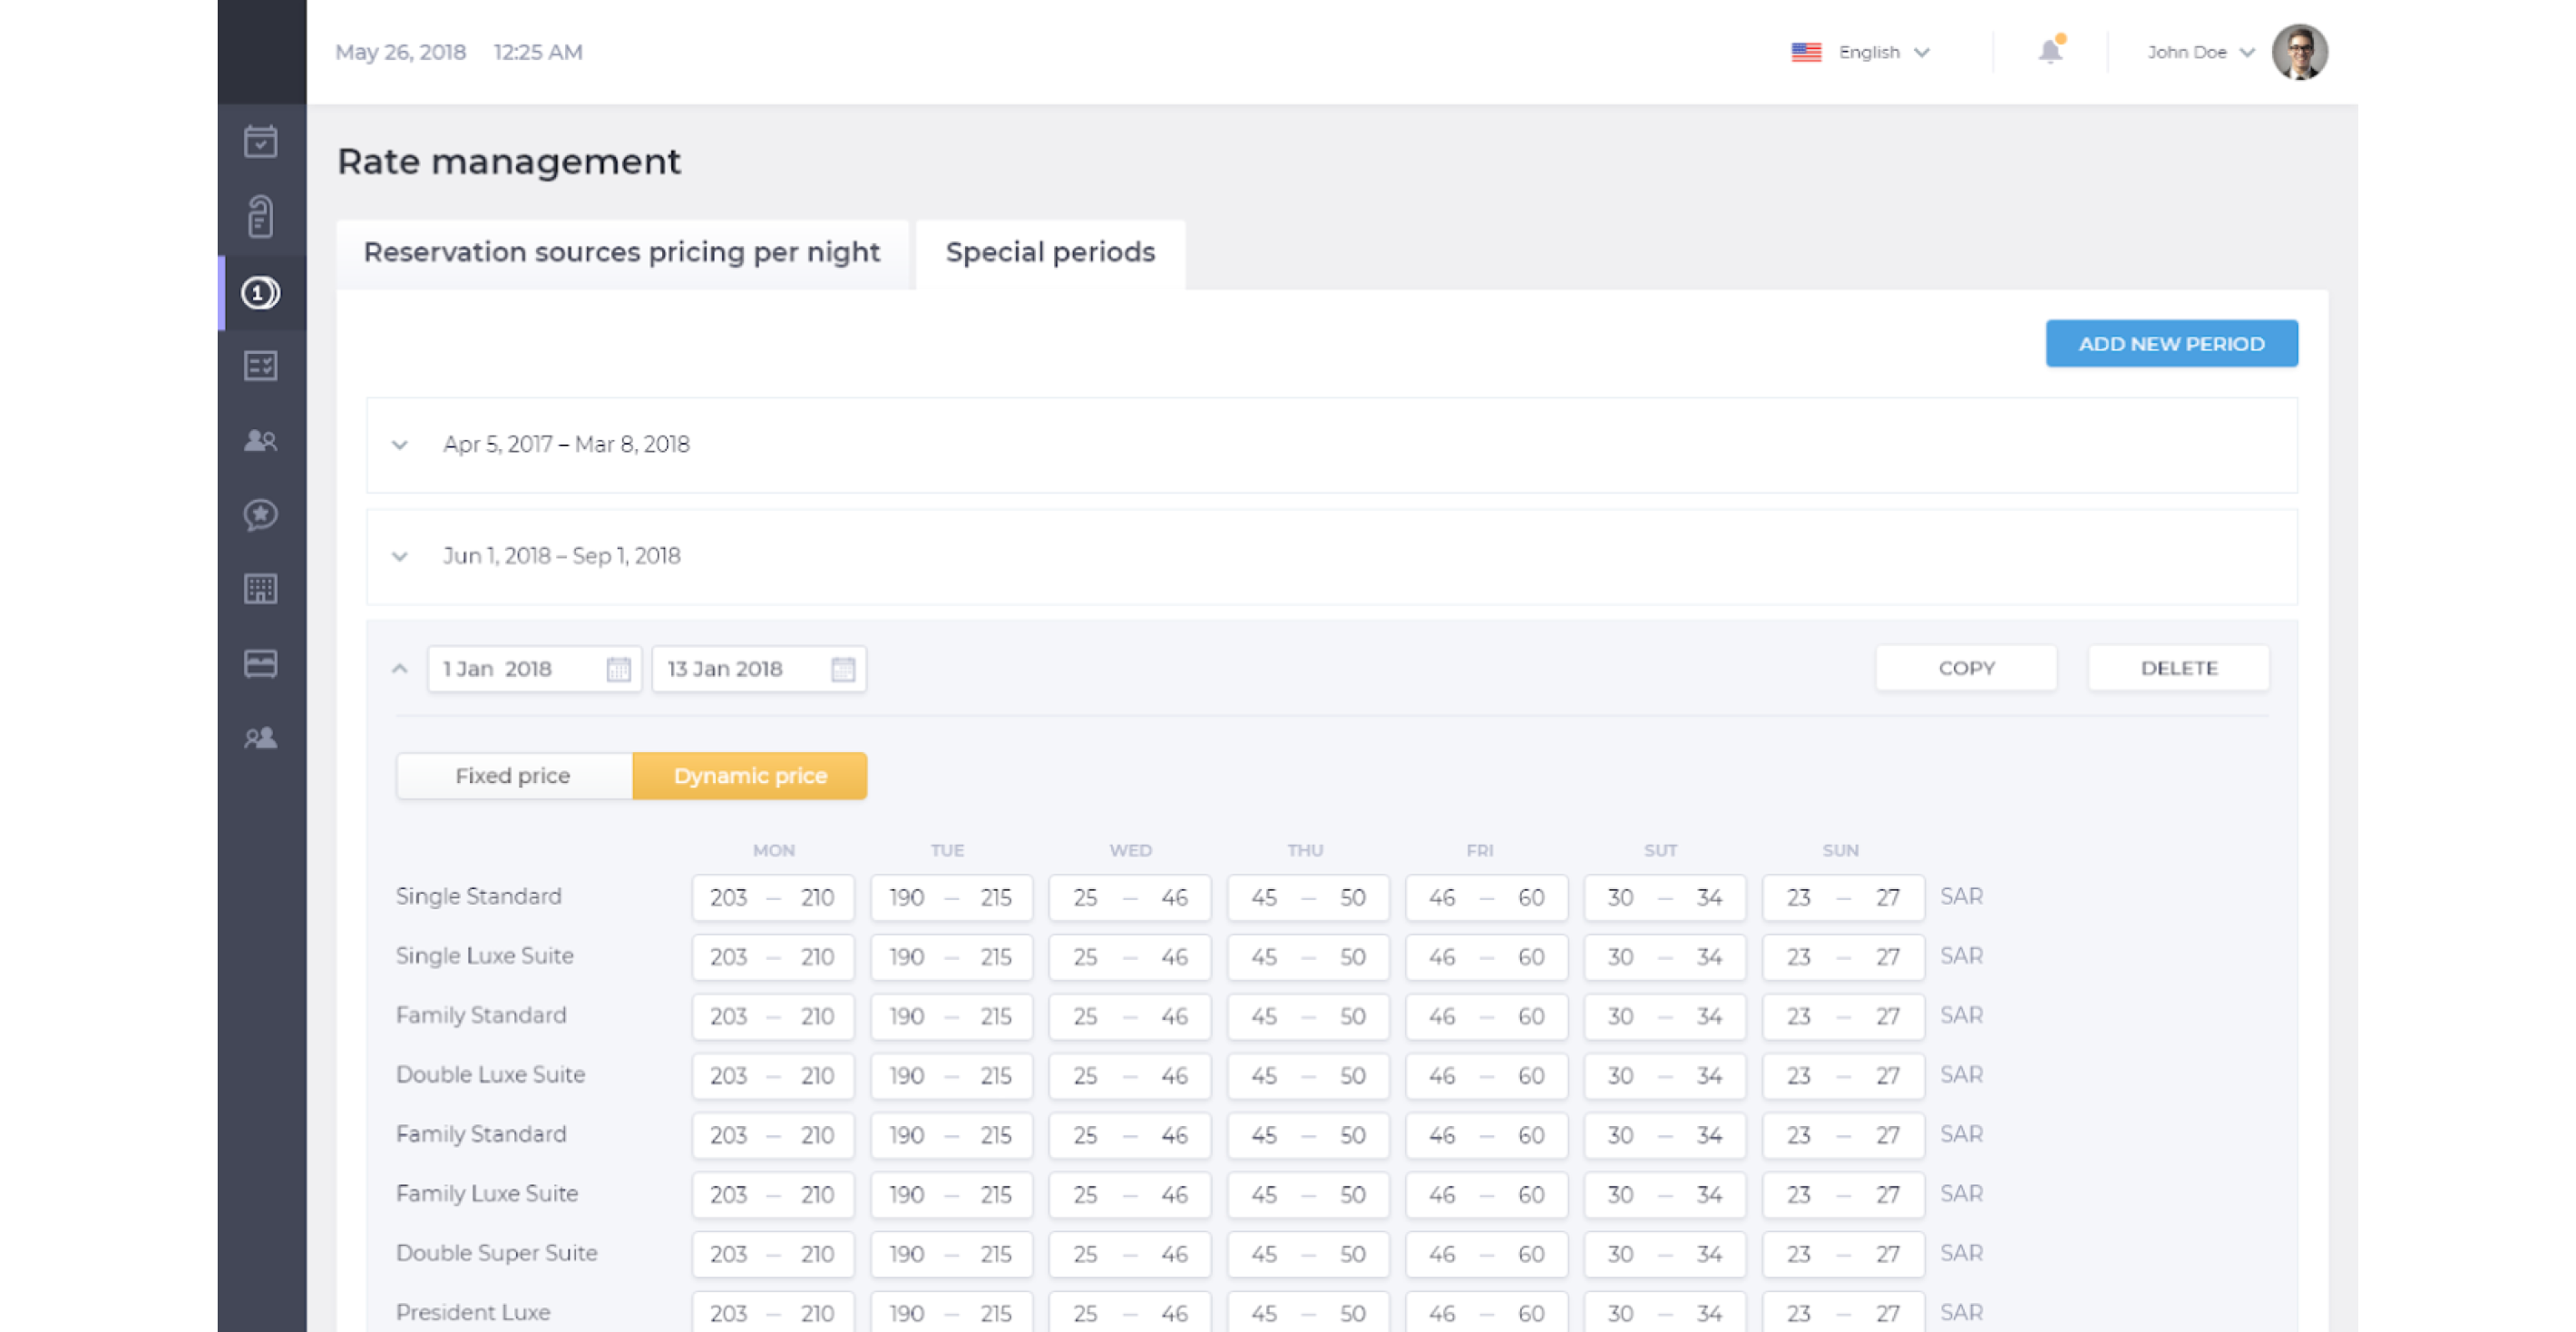Select the Dynamic price option
This screenshot has width=2576, height=1332.
tap(750, 776)
